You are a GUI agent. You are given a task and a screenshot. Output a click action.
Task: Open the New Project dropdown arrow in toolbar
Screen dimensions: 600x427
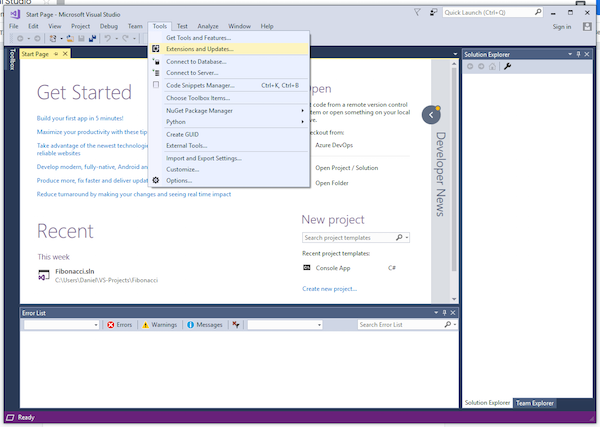point(61,39)
